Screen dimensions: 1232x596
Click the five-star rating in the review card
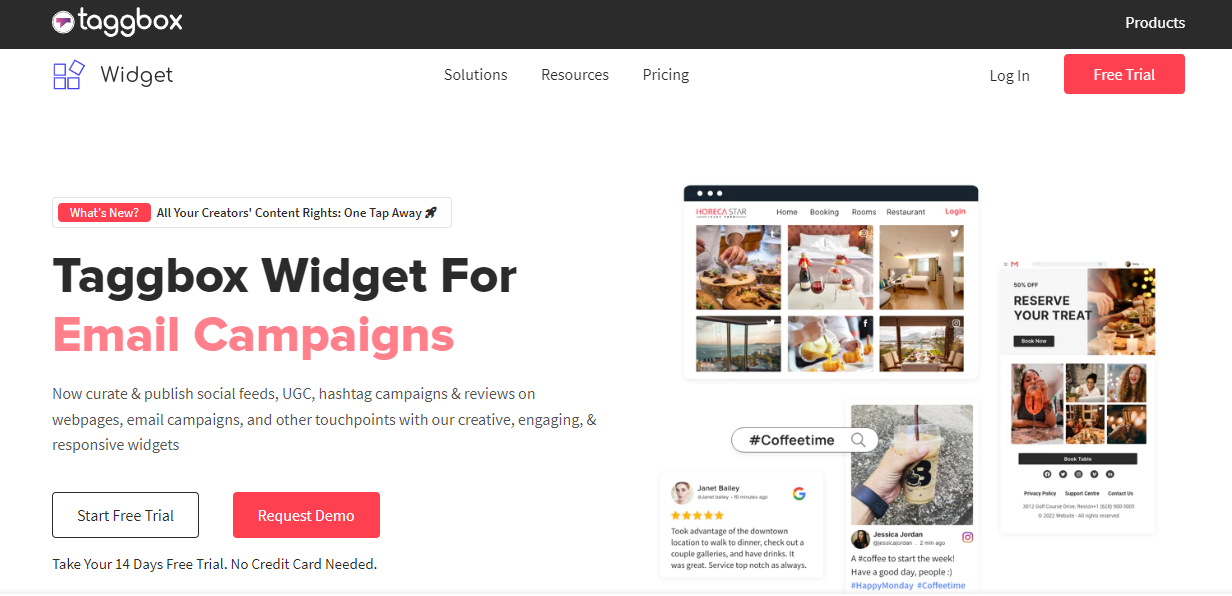(697, 516)
